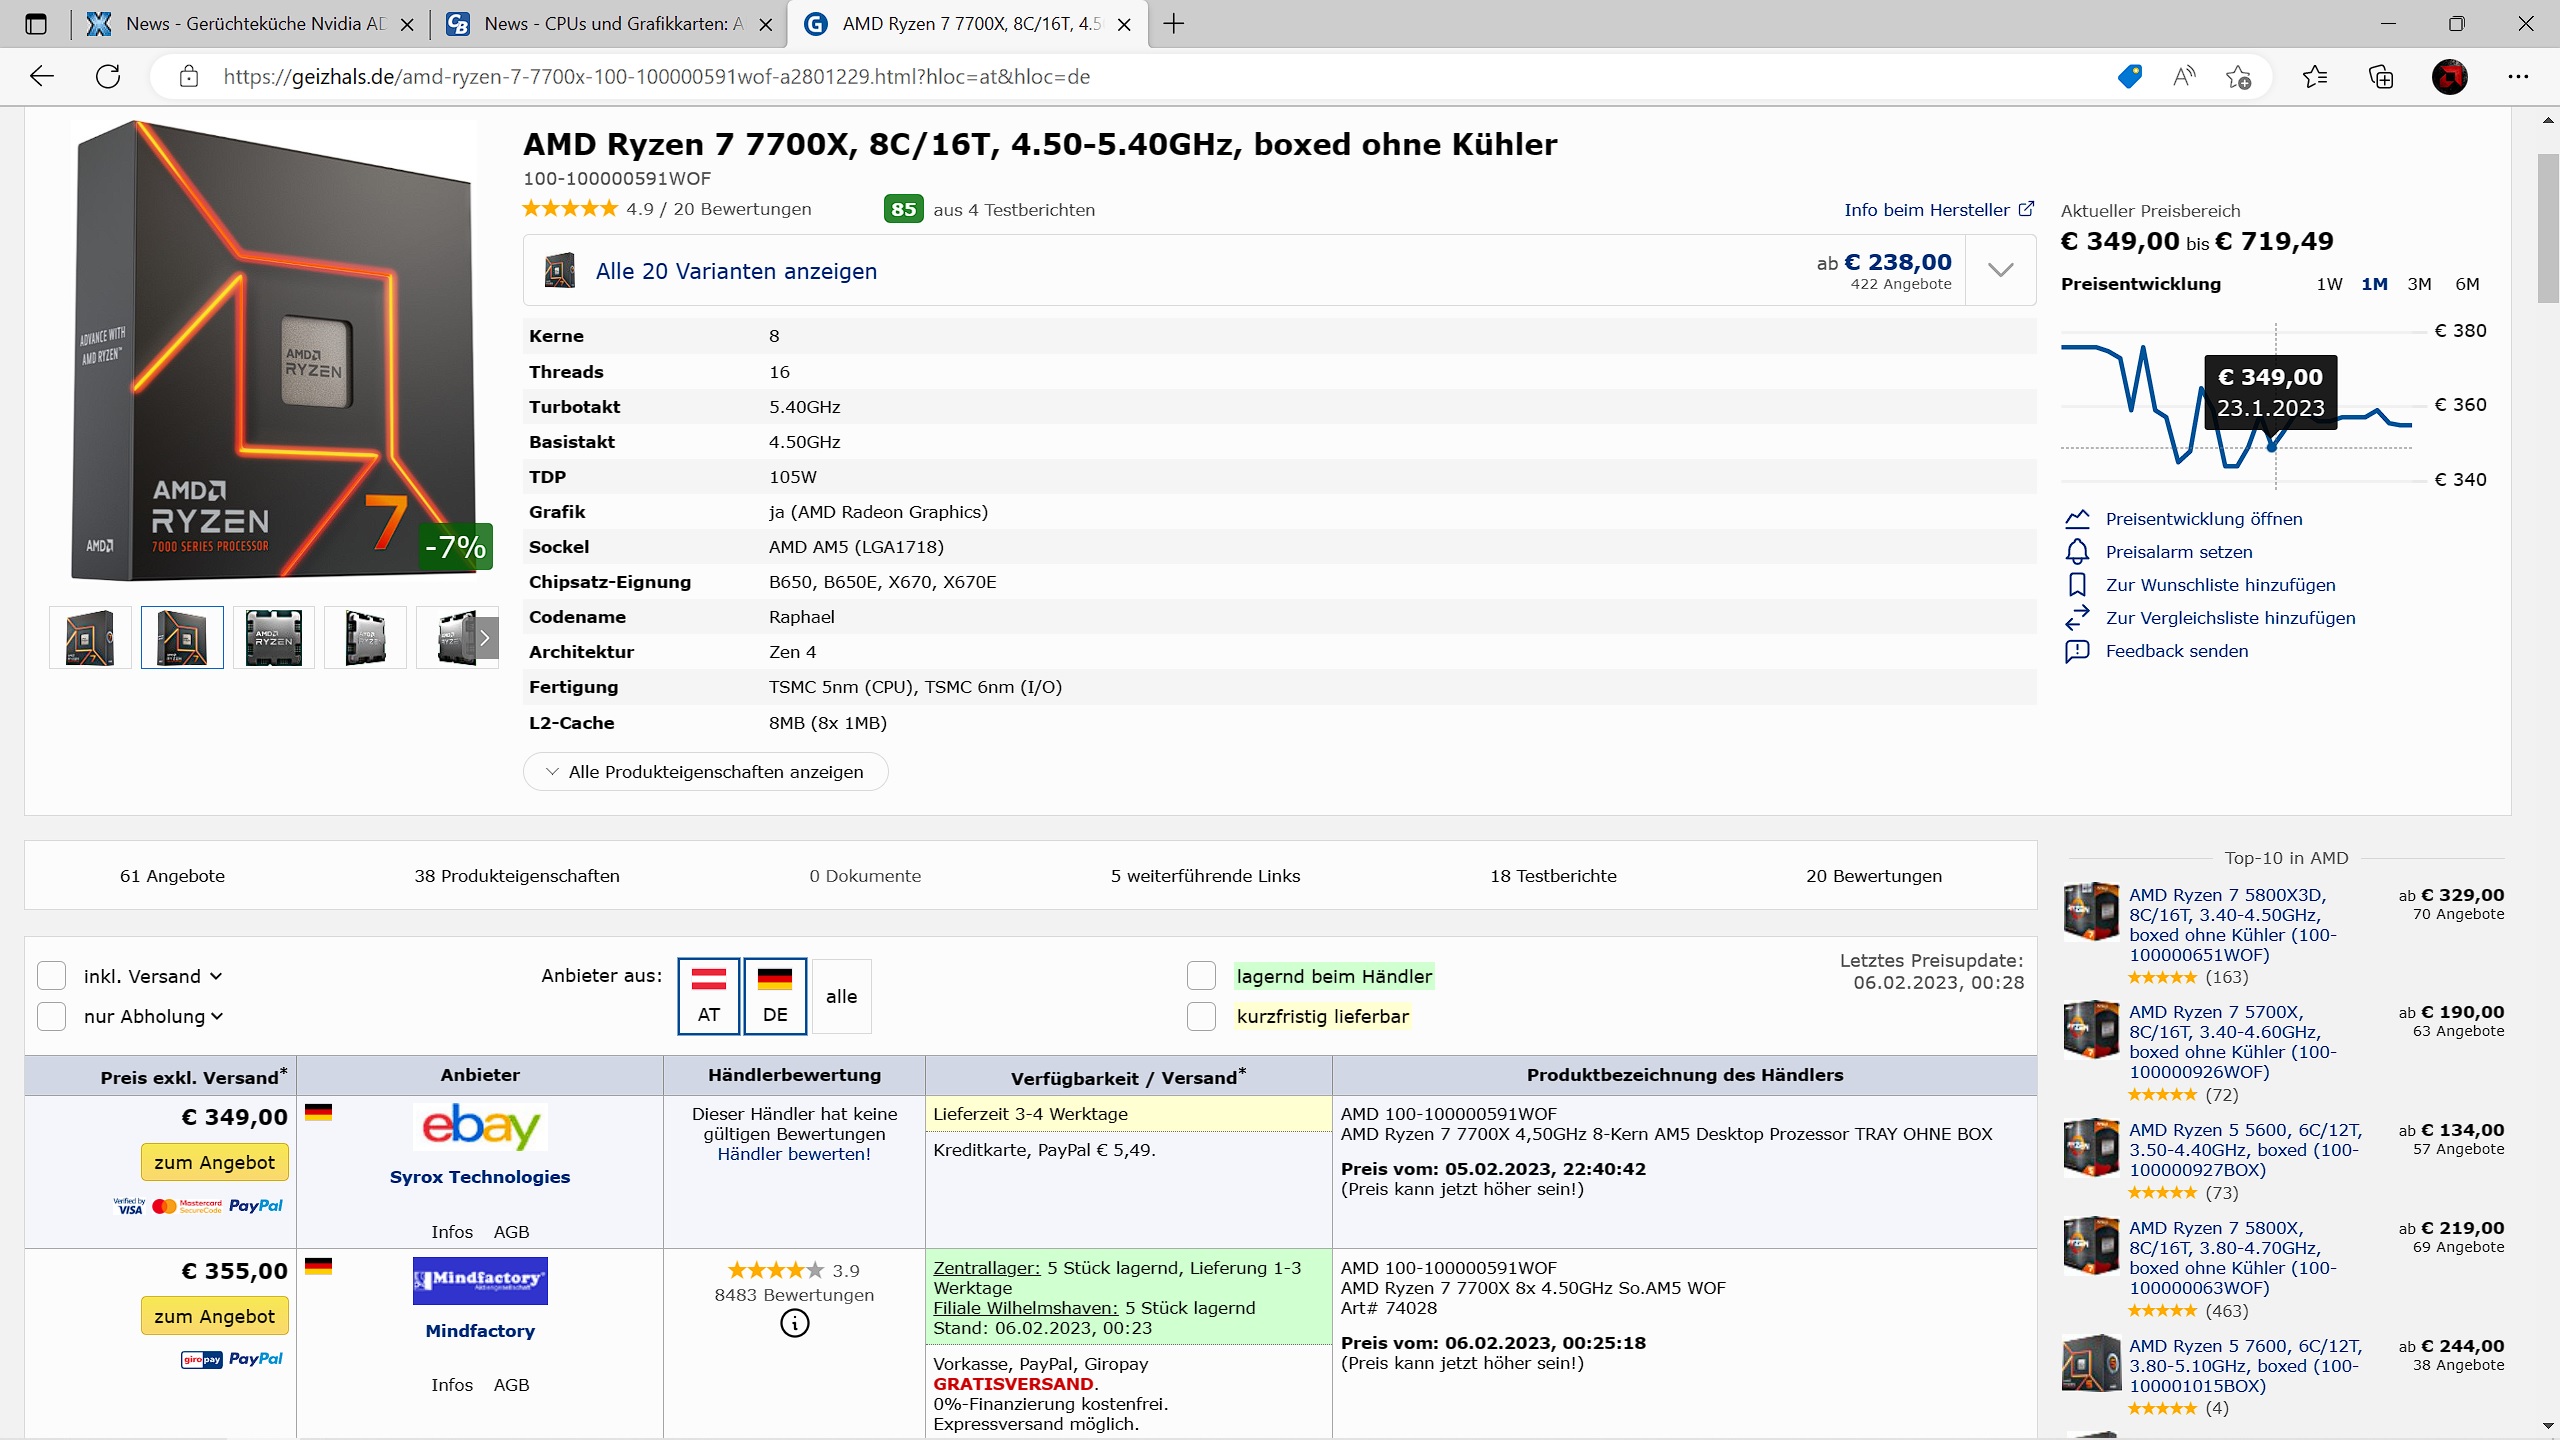The image size is (2560, 1440).
Task: Open Edge favorites star list icon
Action: tap(2314, 77)
